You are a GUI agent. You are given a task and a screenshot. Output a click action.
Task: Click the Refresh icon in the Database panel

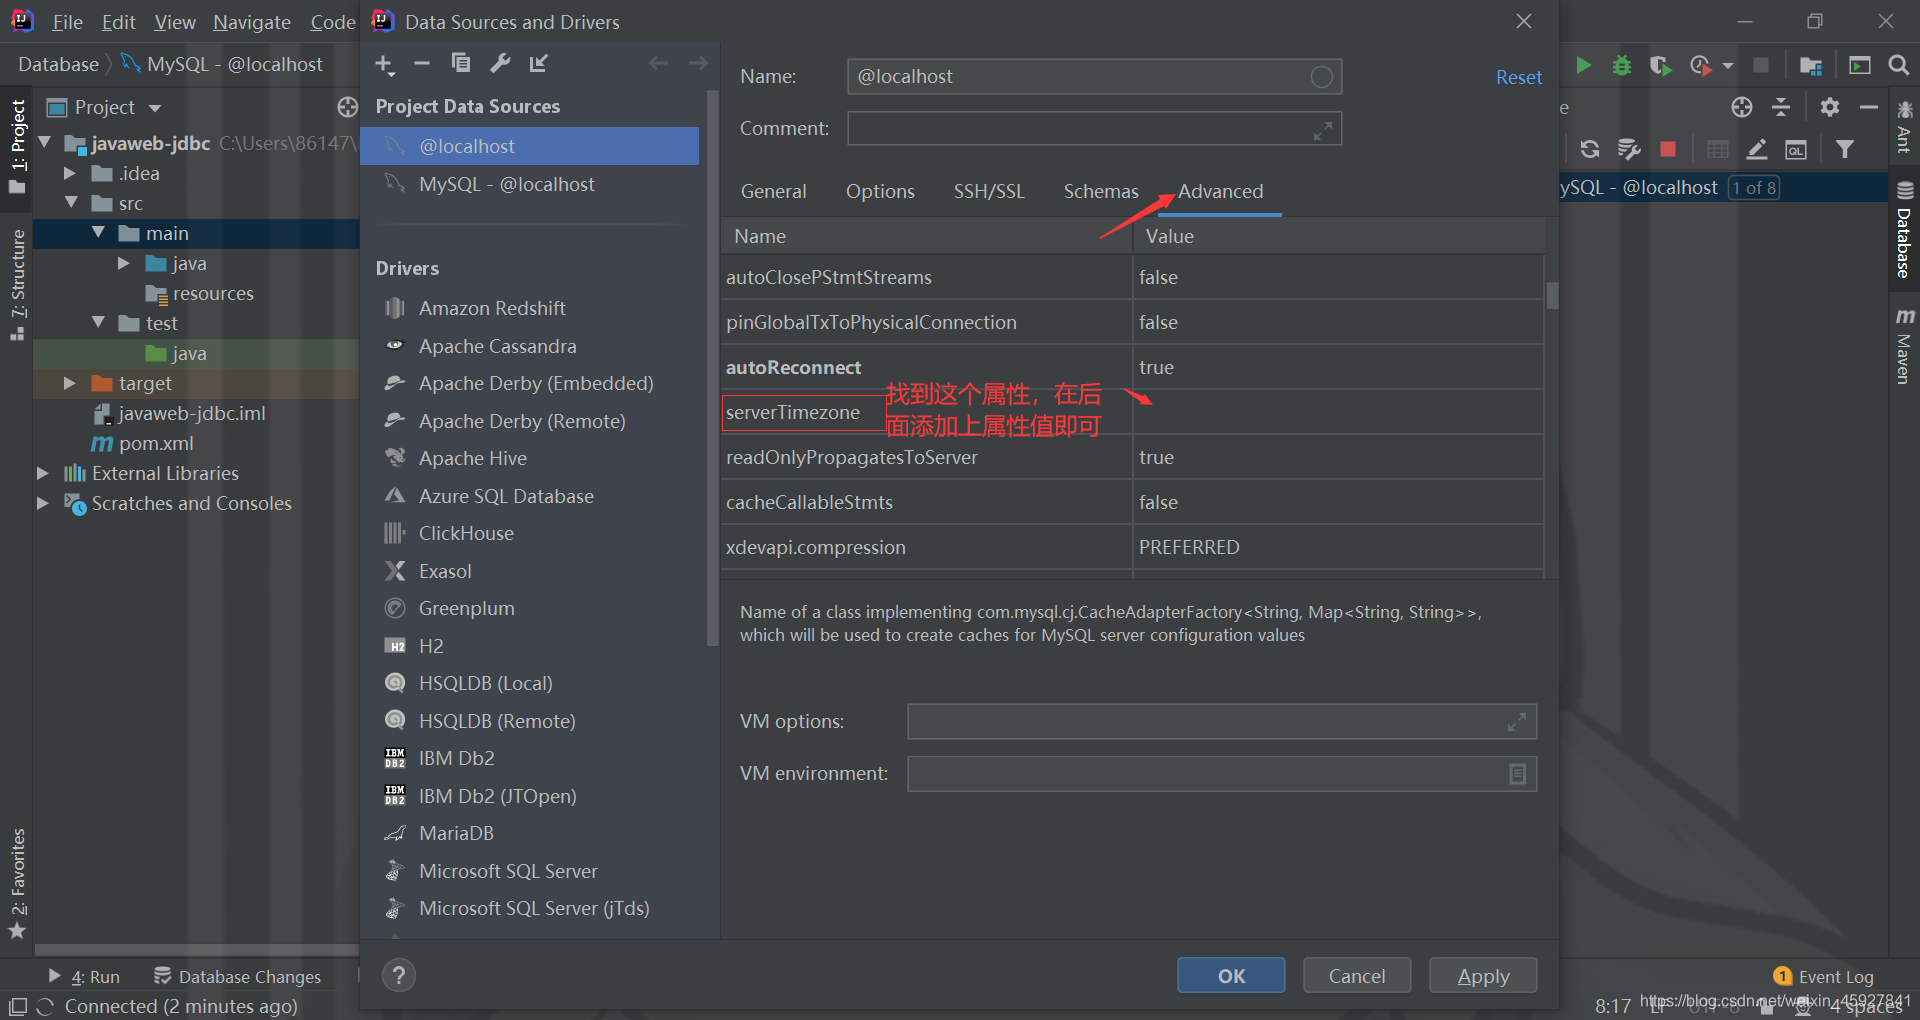pos(1589,149)
